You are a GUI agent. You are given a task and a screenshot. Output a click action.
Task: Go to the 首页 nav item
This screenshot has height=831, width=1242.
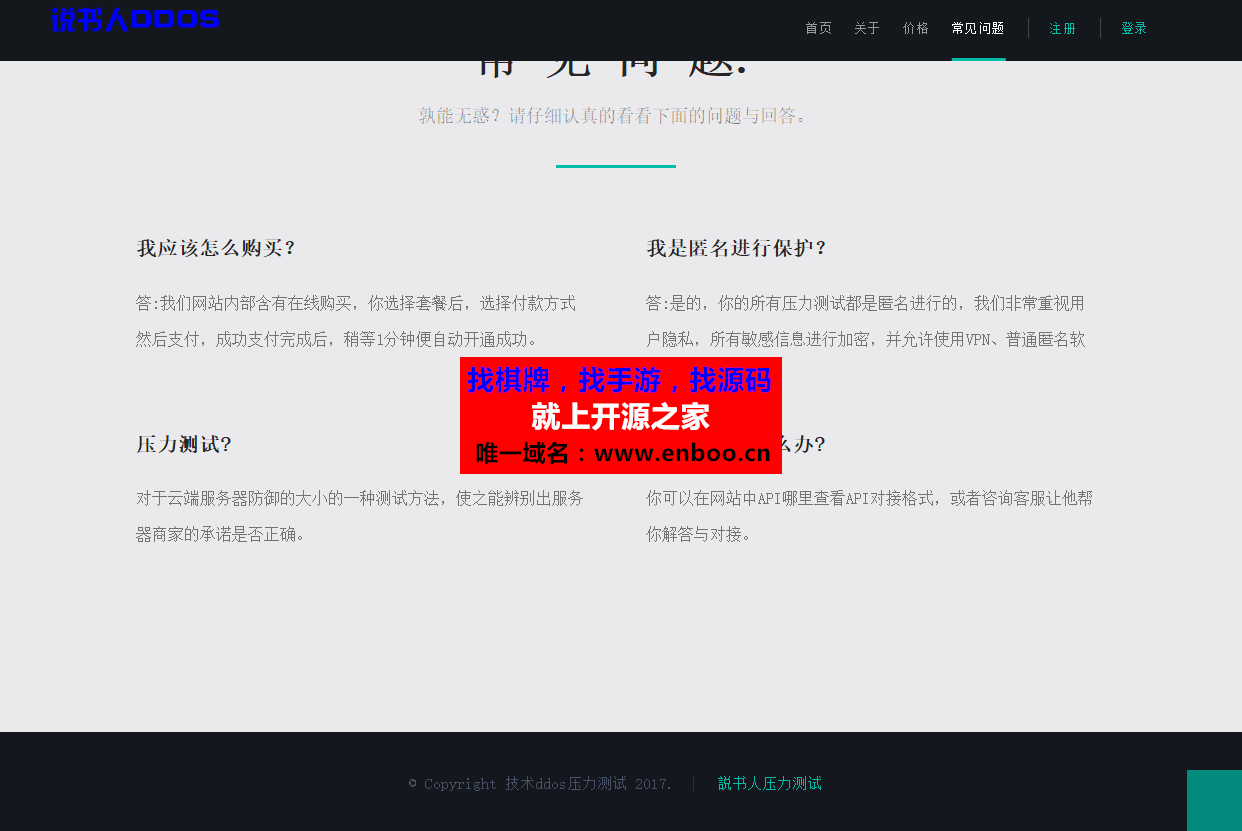point(818,28)
